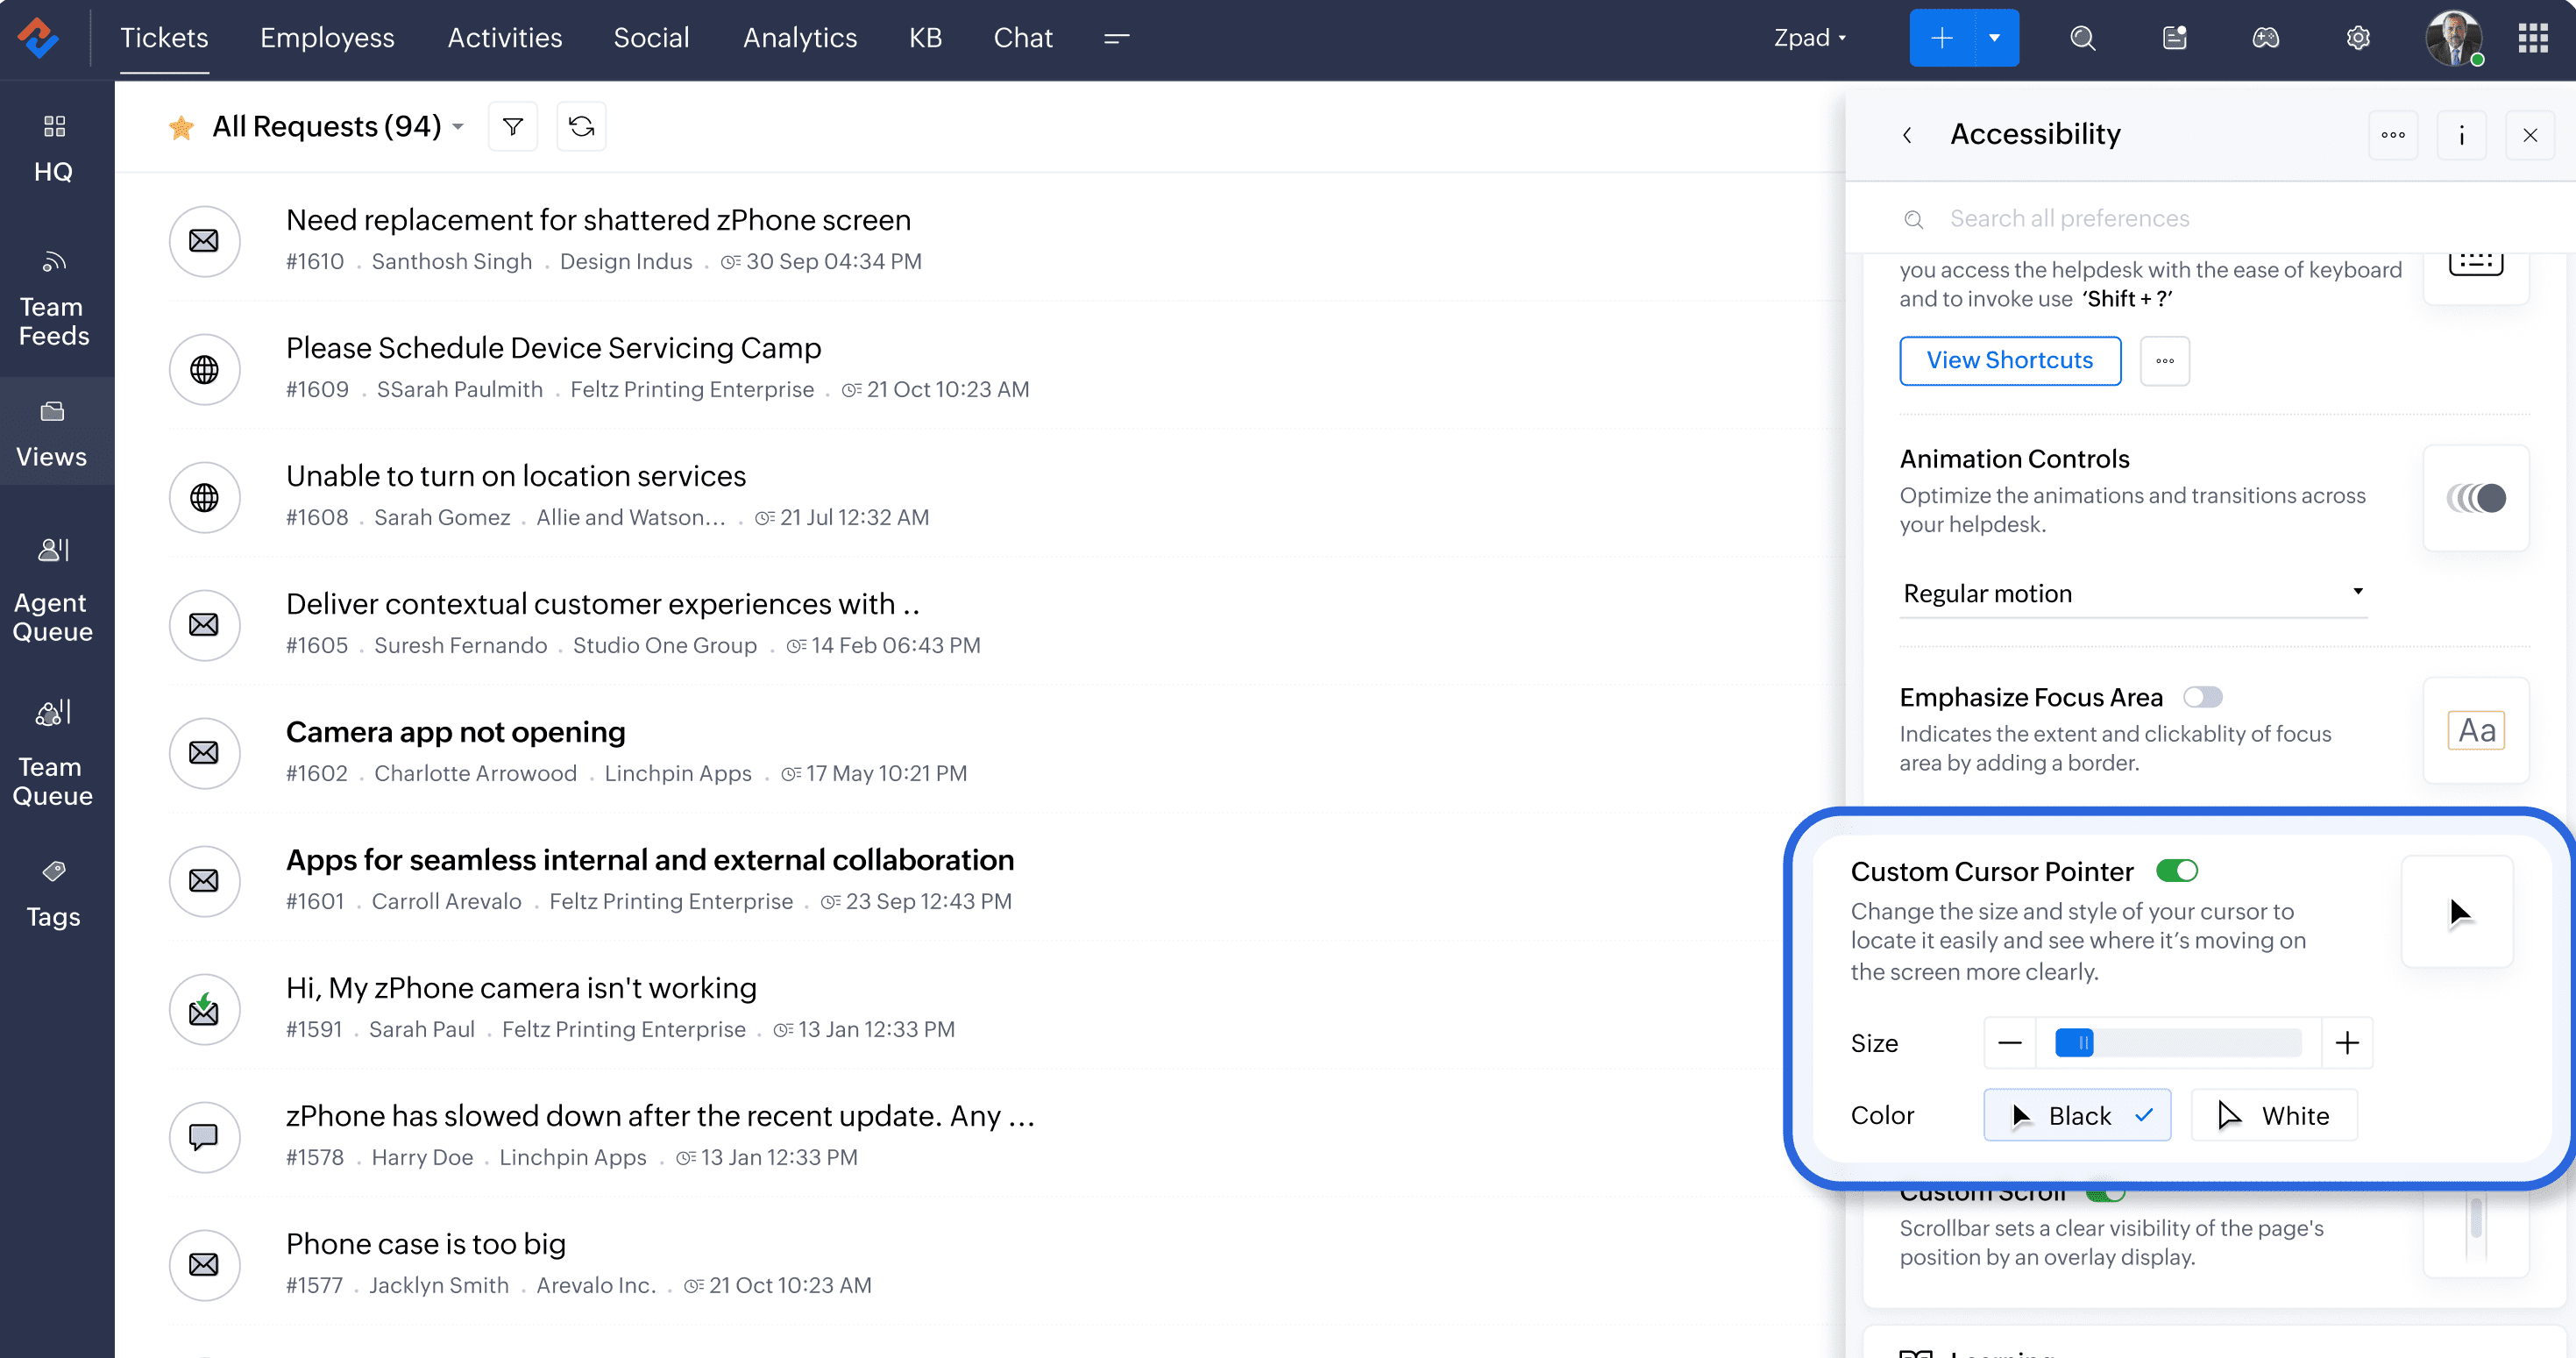Open the Regular motion dropdown
Viewport: 2576px width, 1358px height.
click(x=2132, y=593)
